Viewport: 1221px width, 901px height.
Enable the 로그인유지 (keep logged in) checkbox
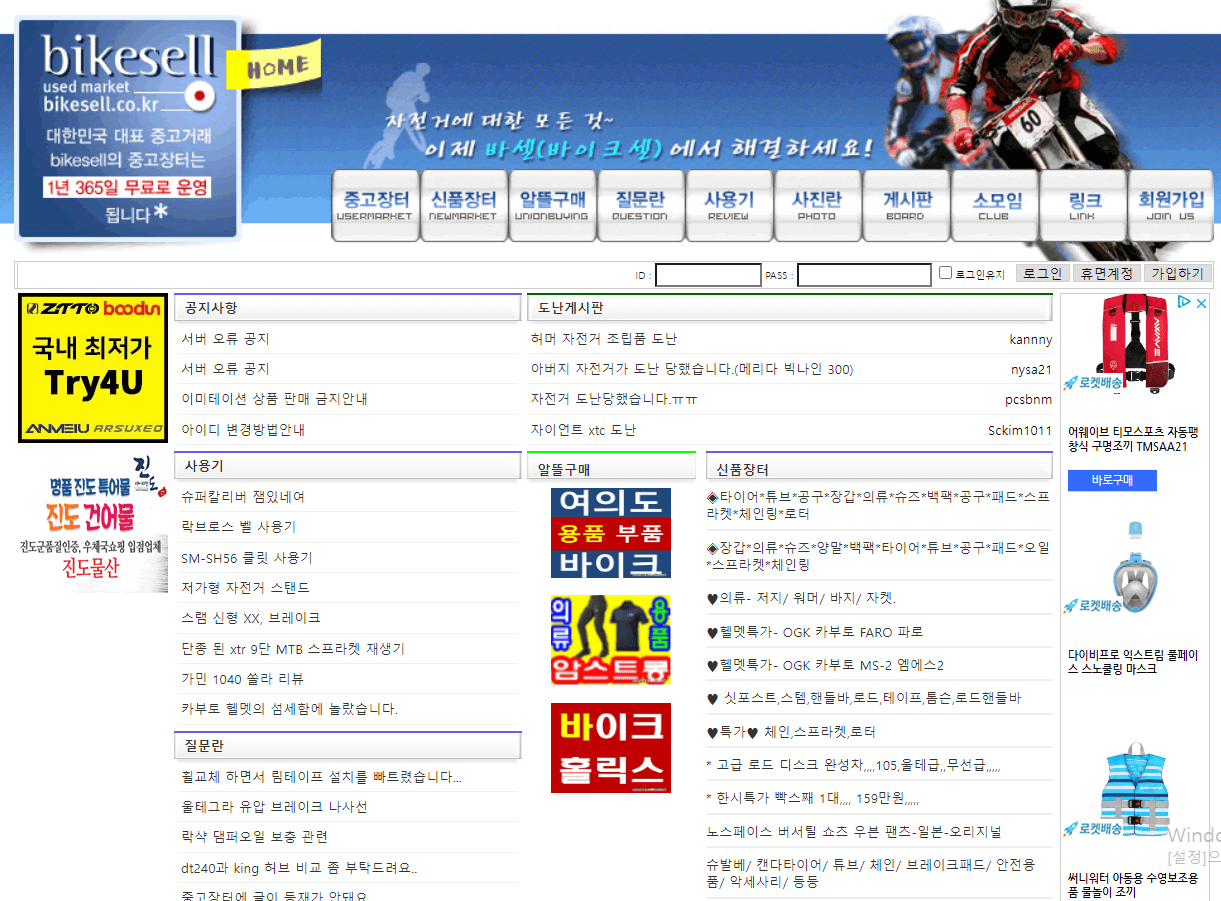[x=943, y=274]
